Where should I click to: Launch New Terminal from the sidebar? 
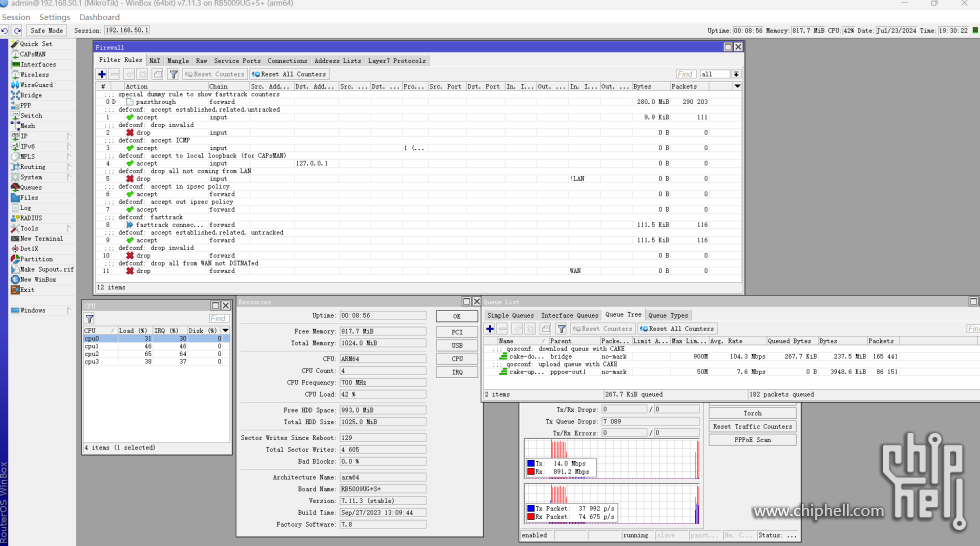click(41, 239)
